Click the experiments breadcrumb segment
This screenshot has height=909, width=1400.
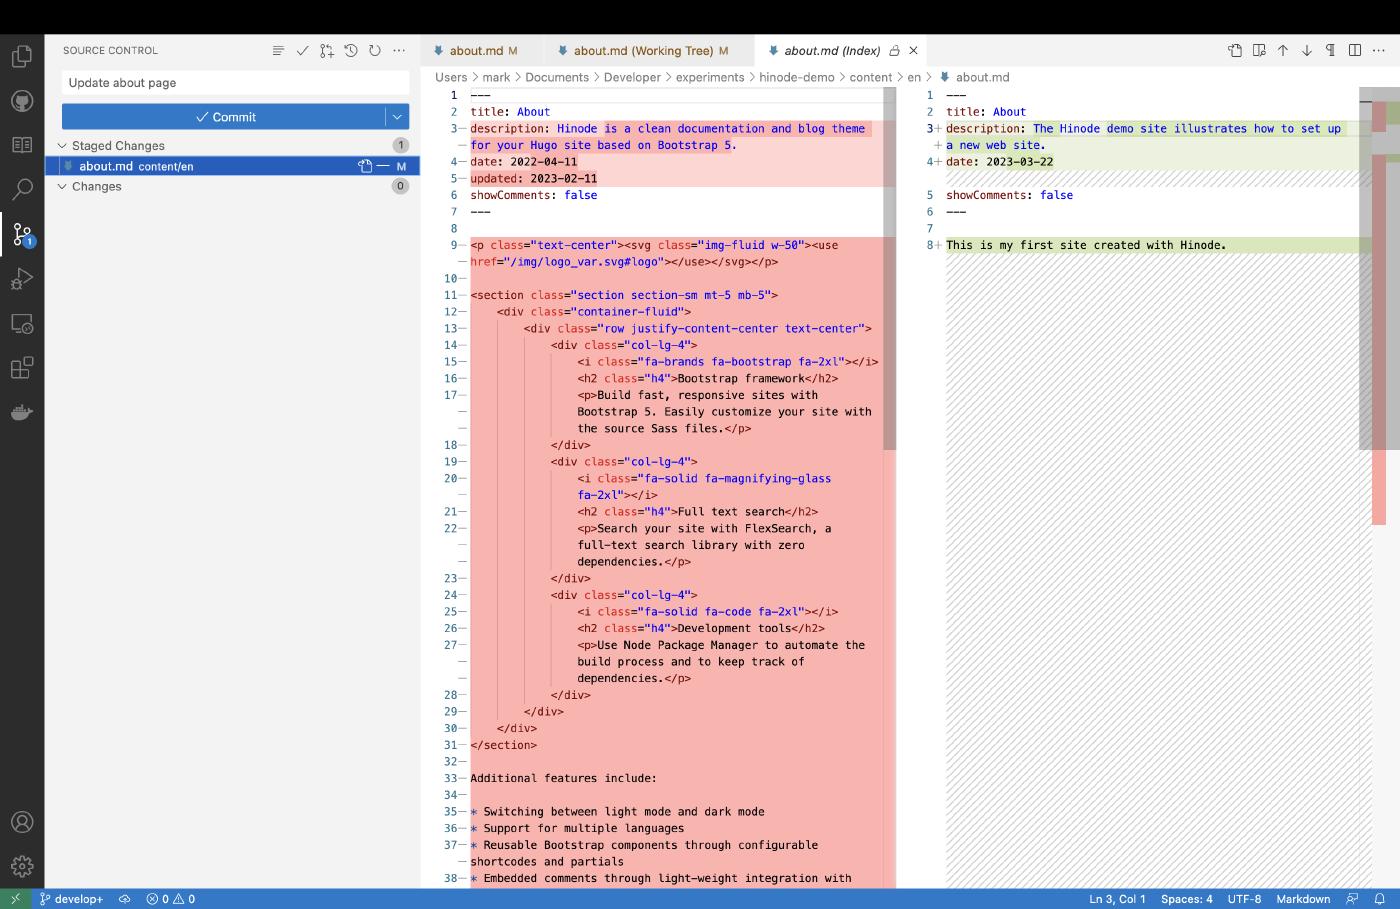710,77
